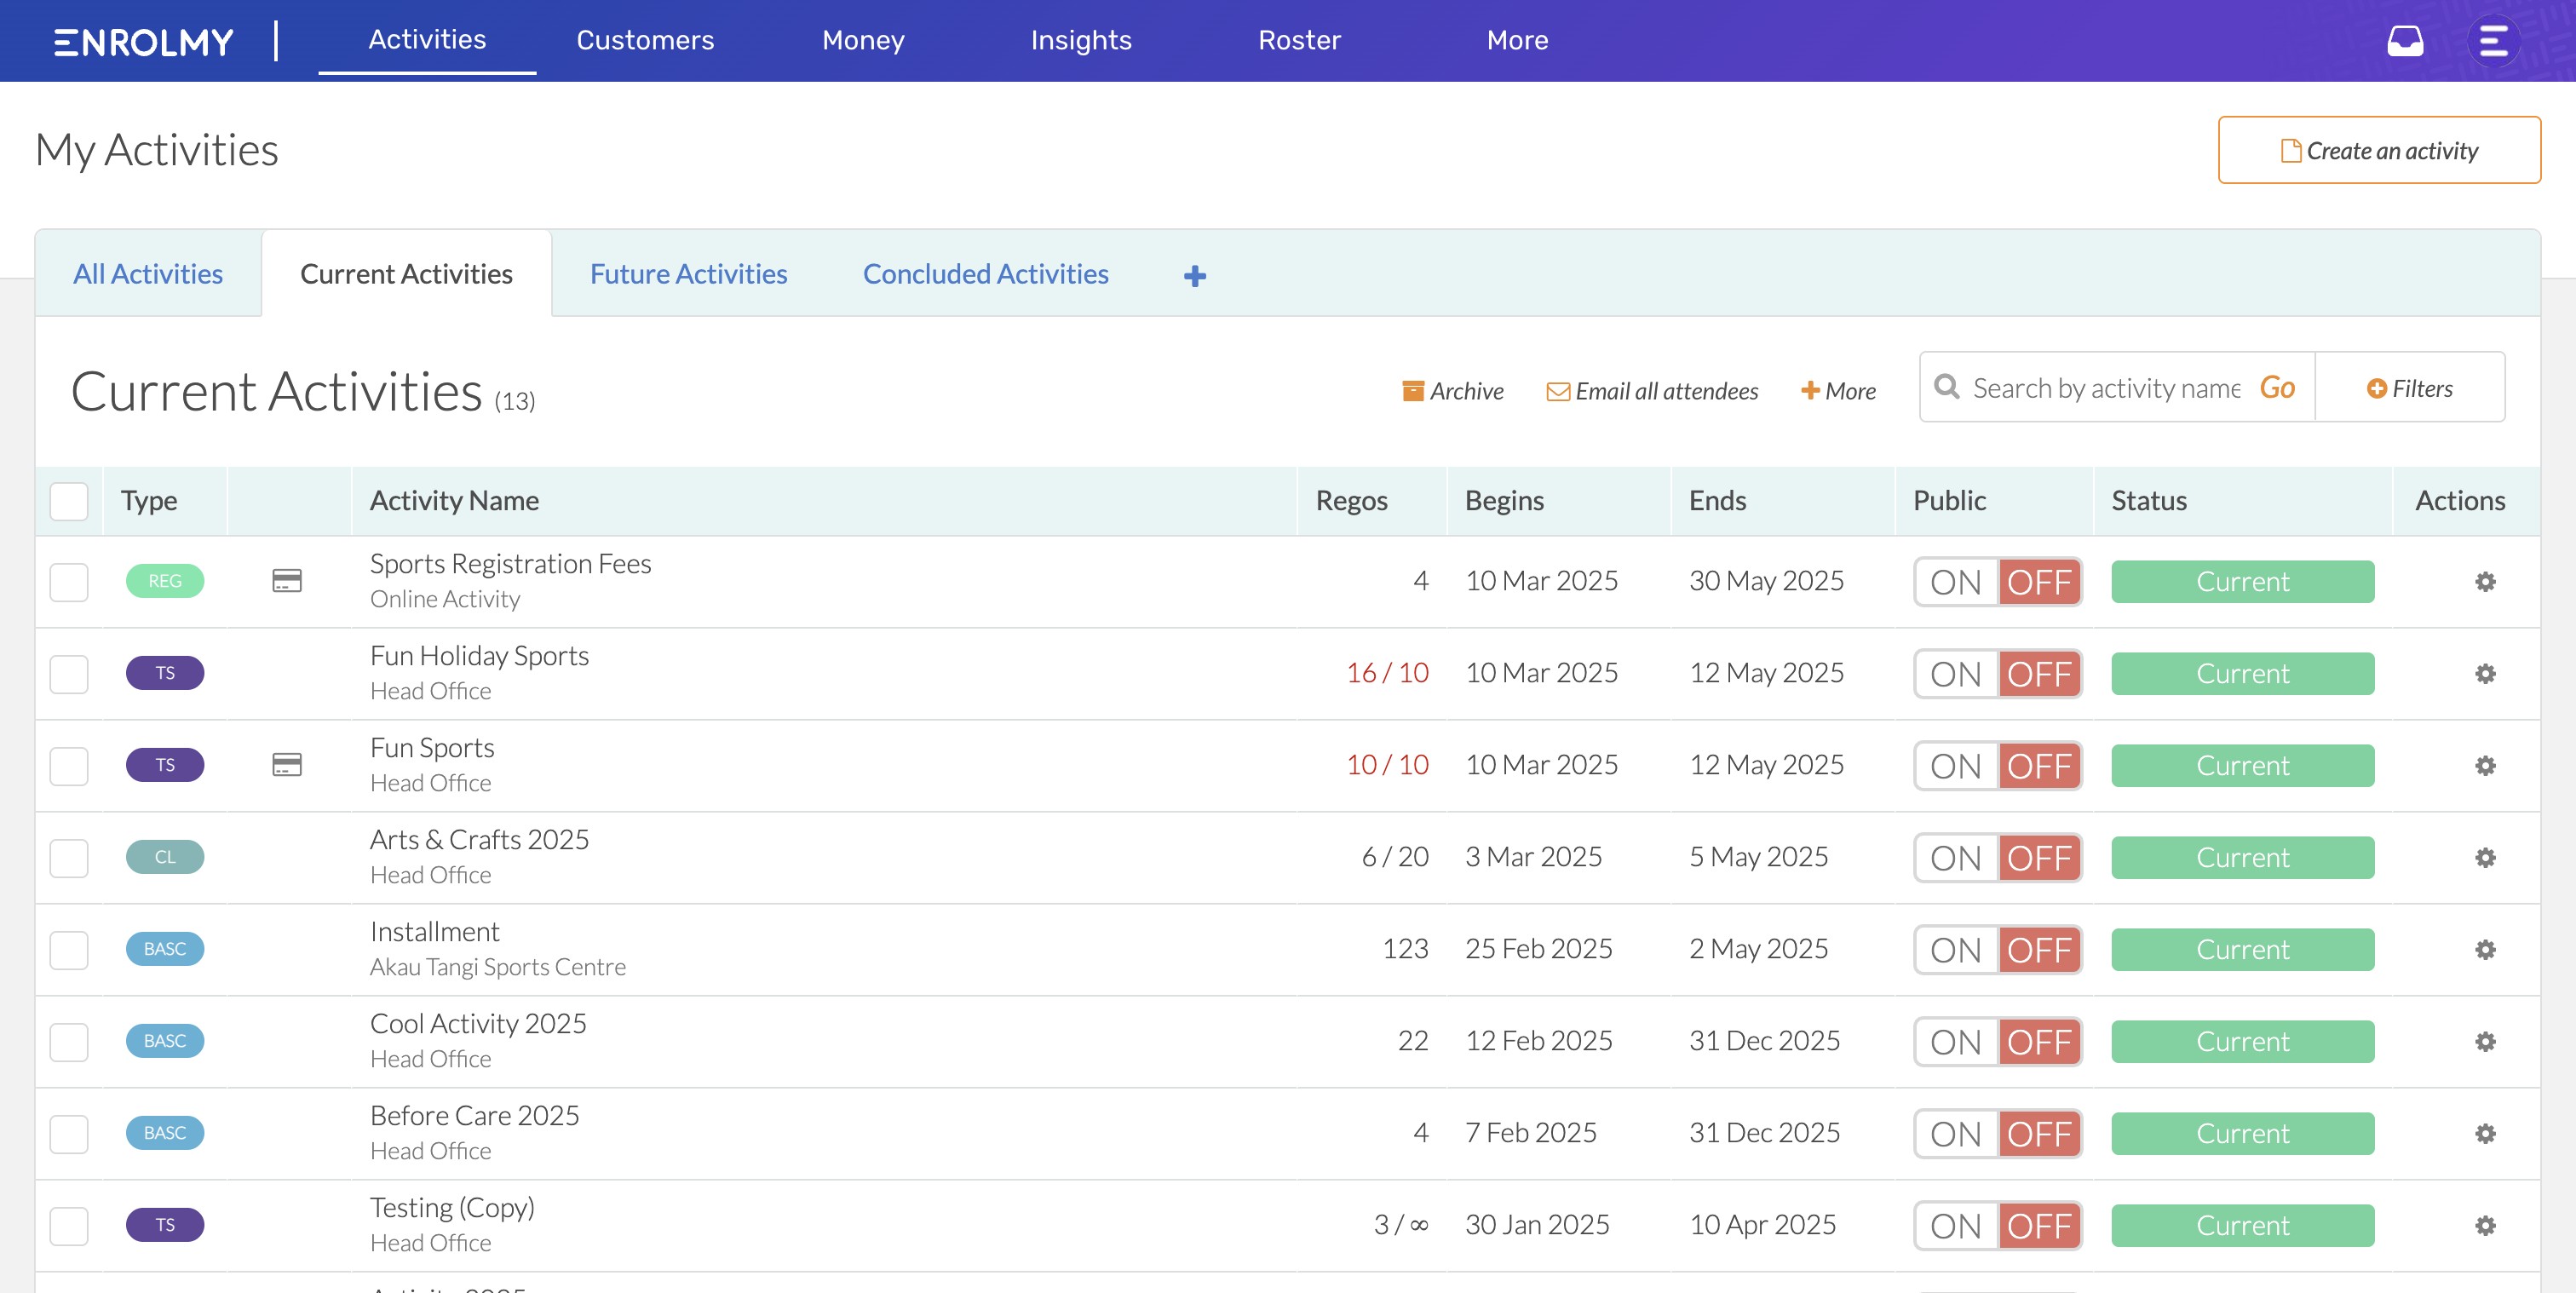Open gear actions for Before Care 2025
This screenshot has height=1293, width=2576.
pos(2485,1133)
